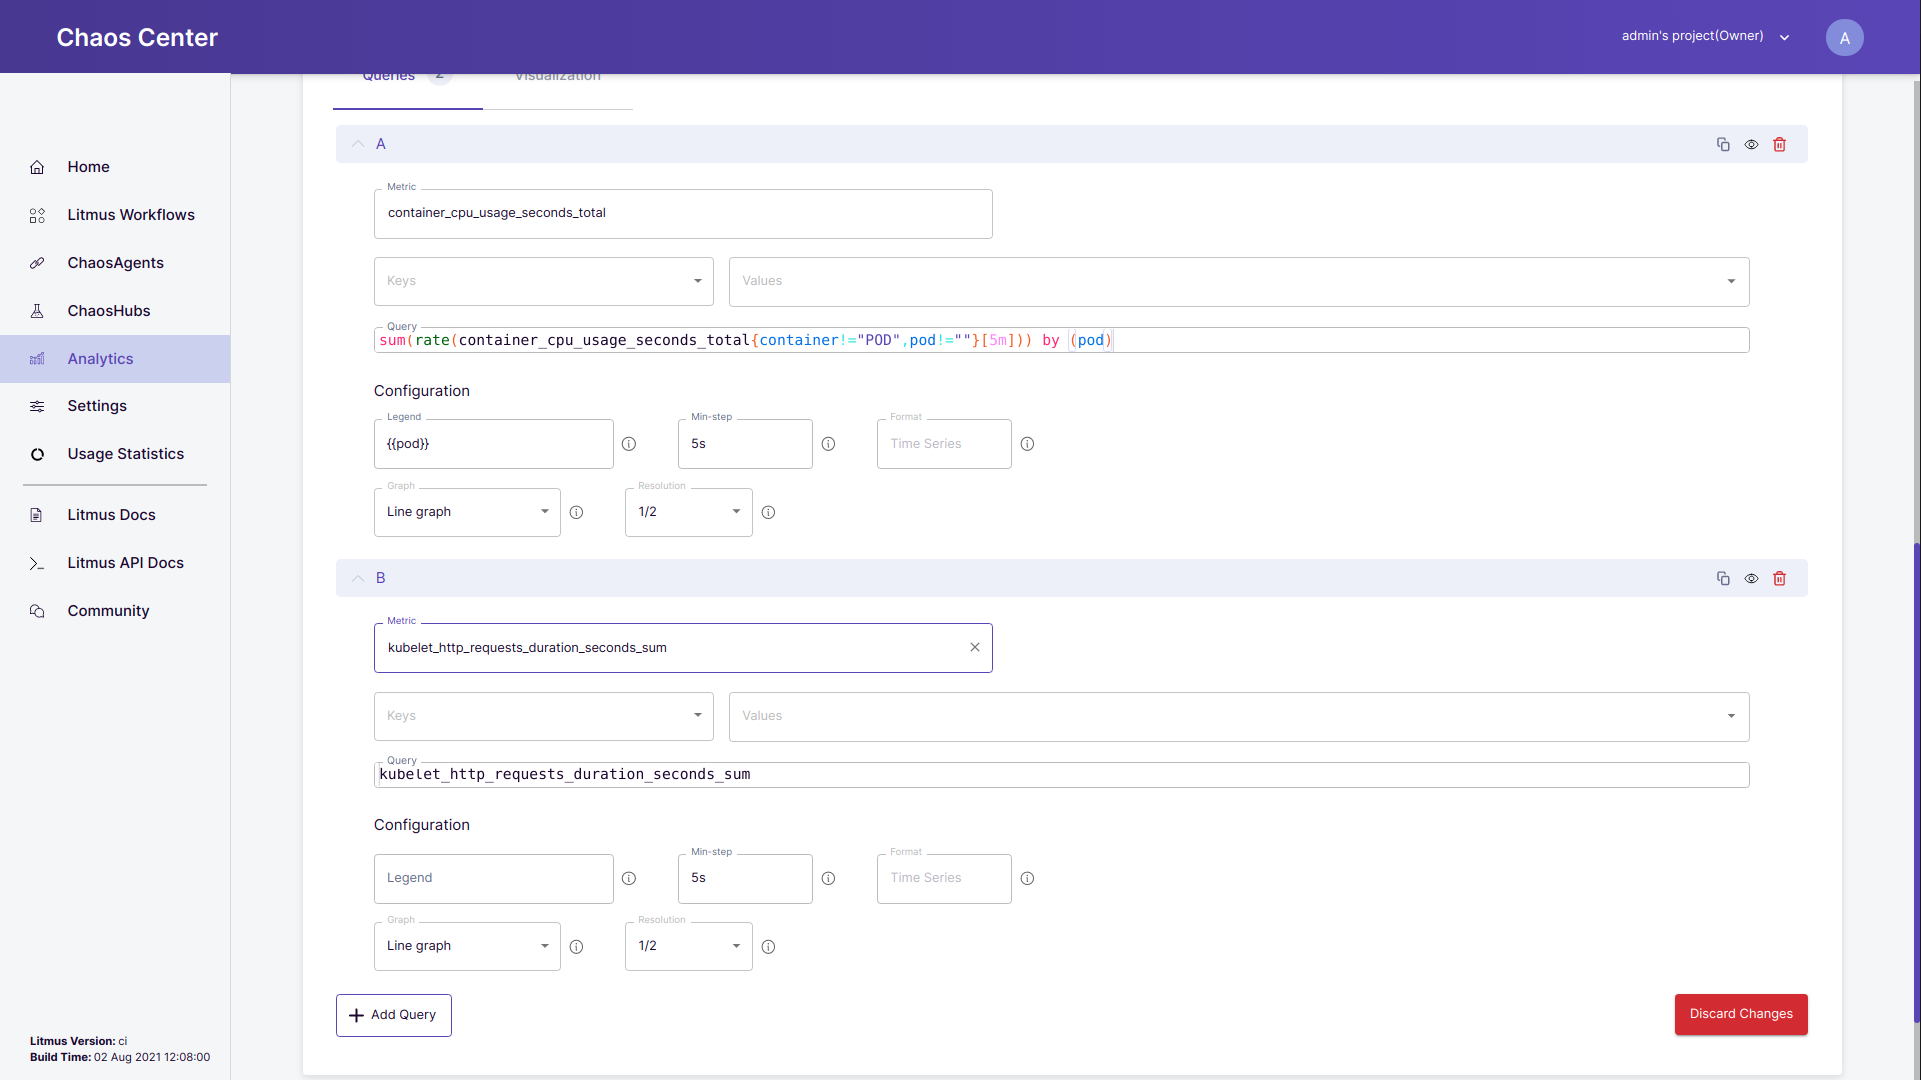Open ChaosHubs from sidebar

pos(109,311)
